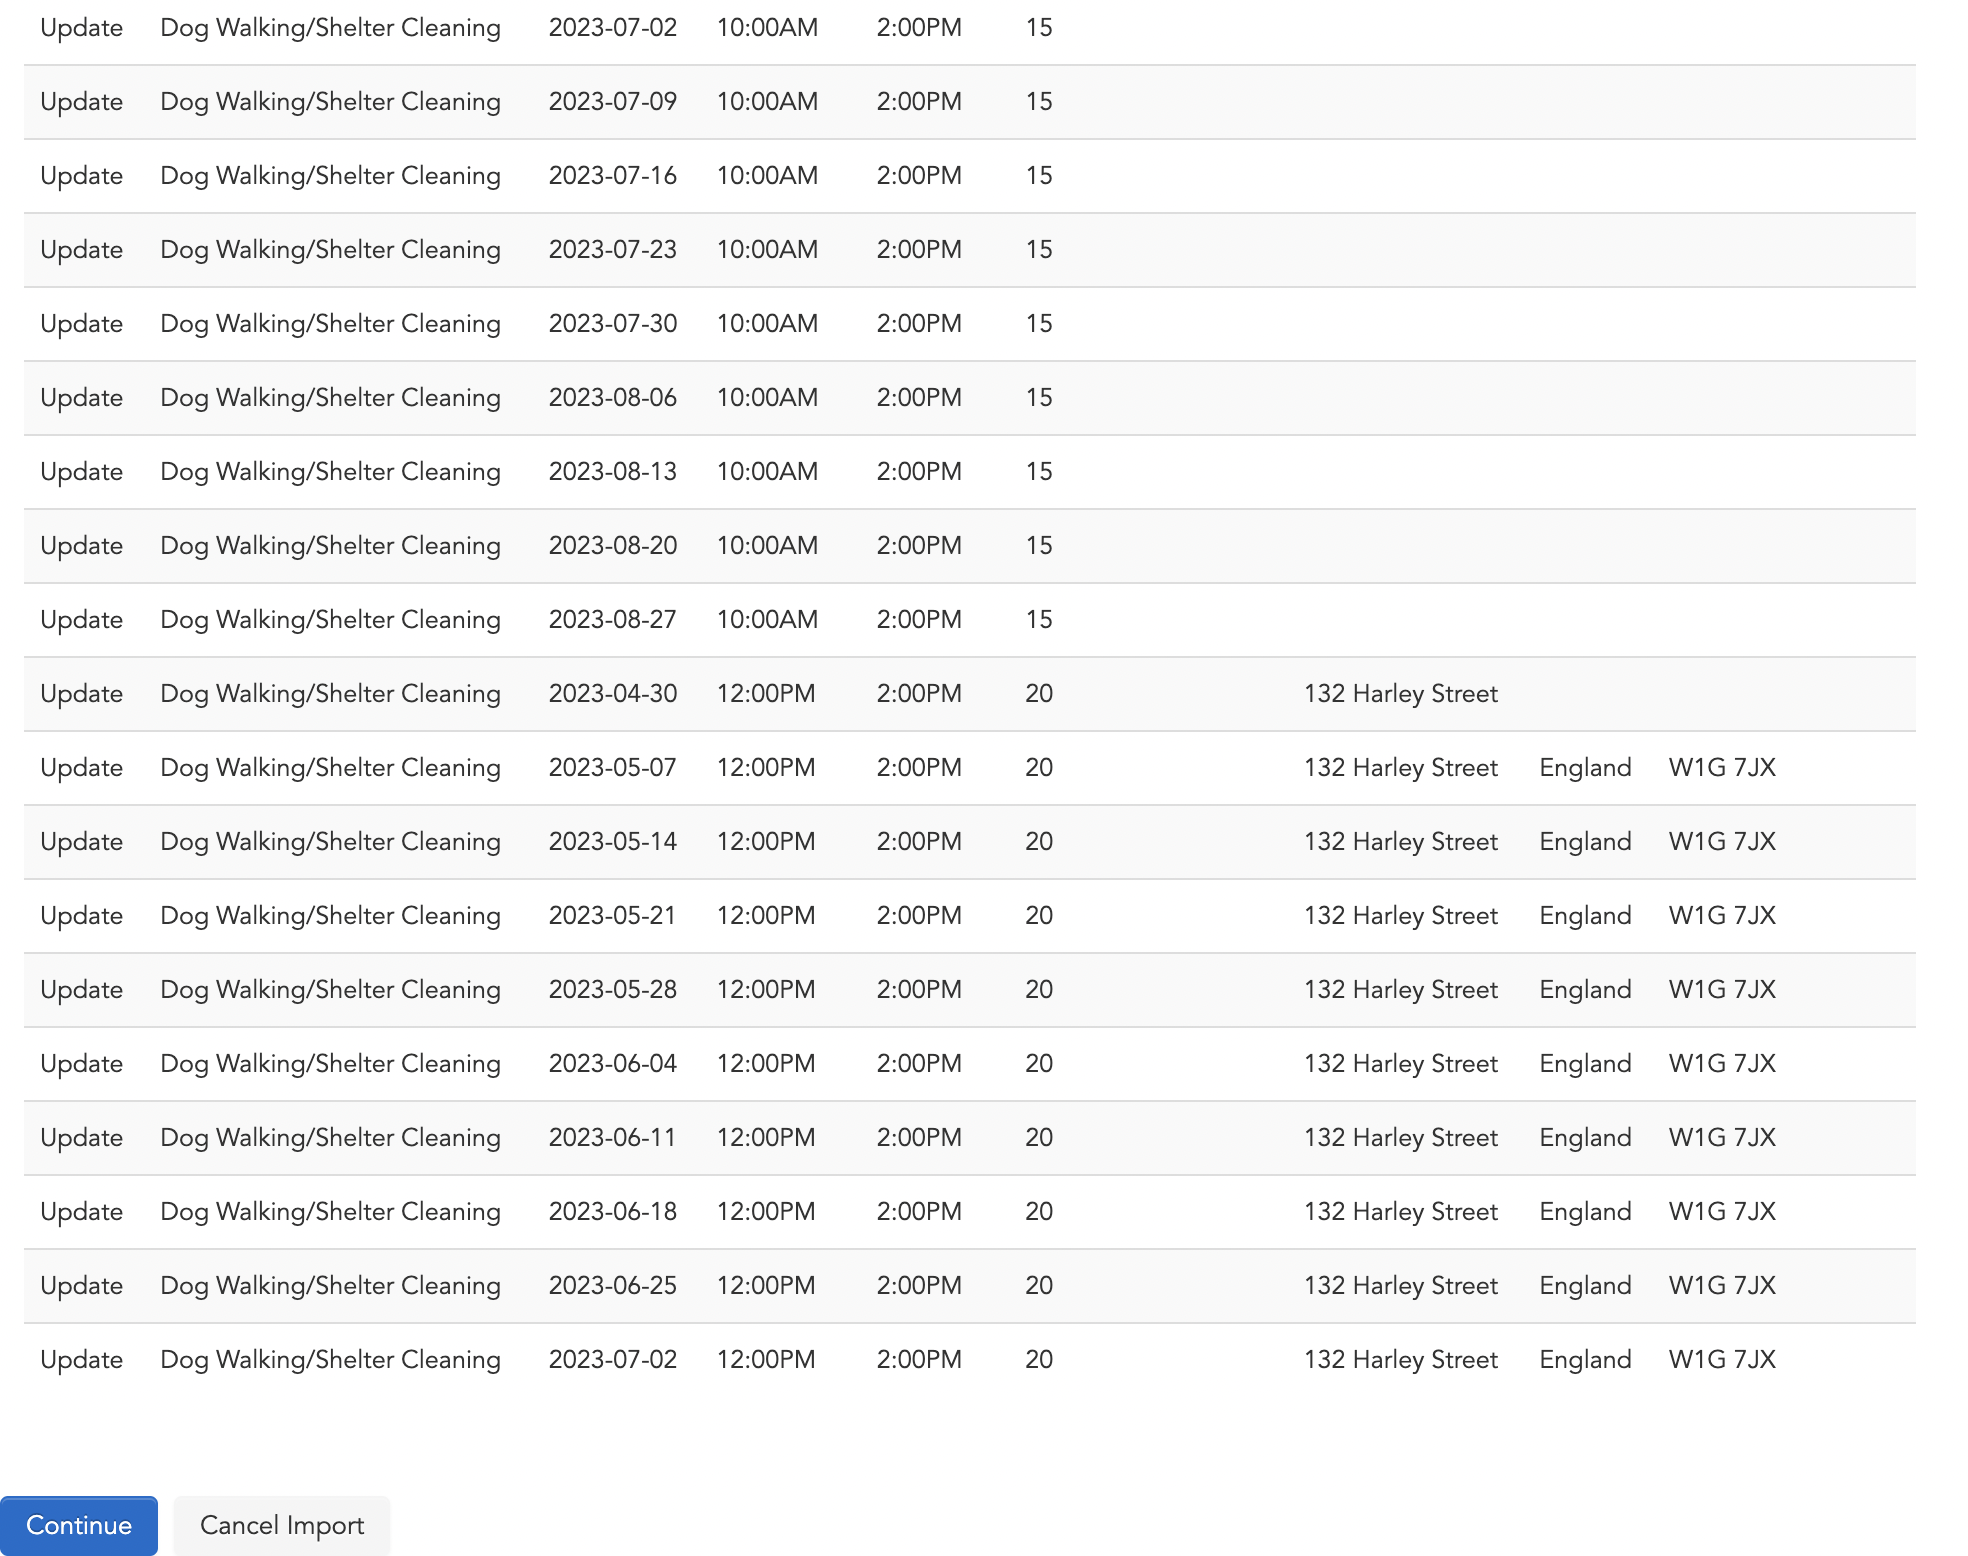The image size is (1968, 1556).
Task: Click Update in the 2023-08-27 row
Action: point(82,620)
